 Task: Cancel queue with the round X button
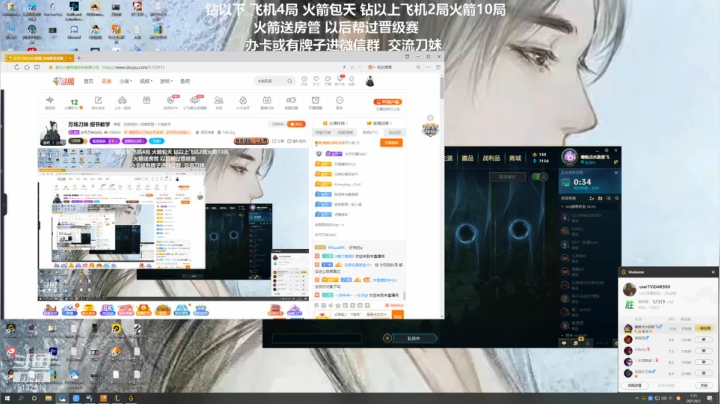click(387, 338)
